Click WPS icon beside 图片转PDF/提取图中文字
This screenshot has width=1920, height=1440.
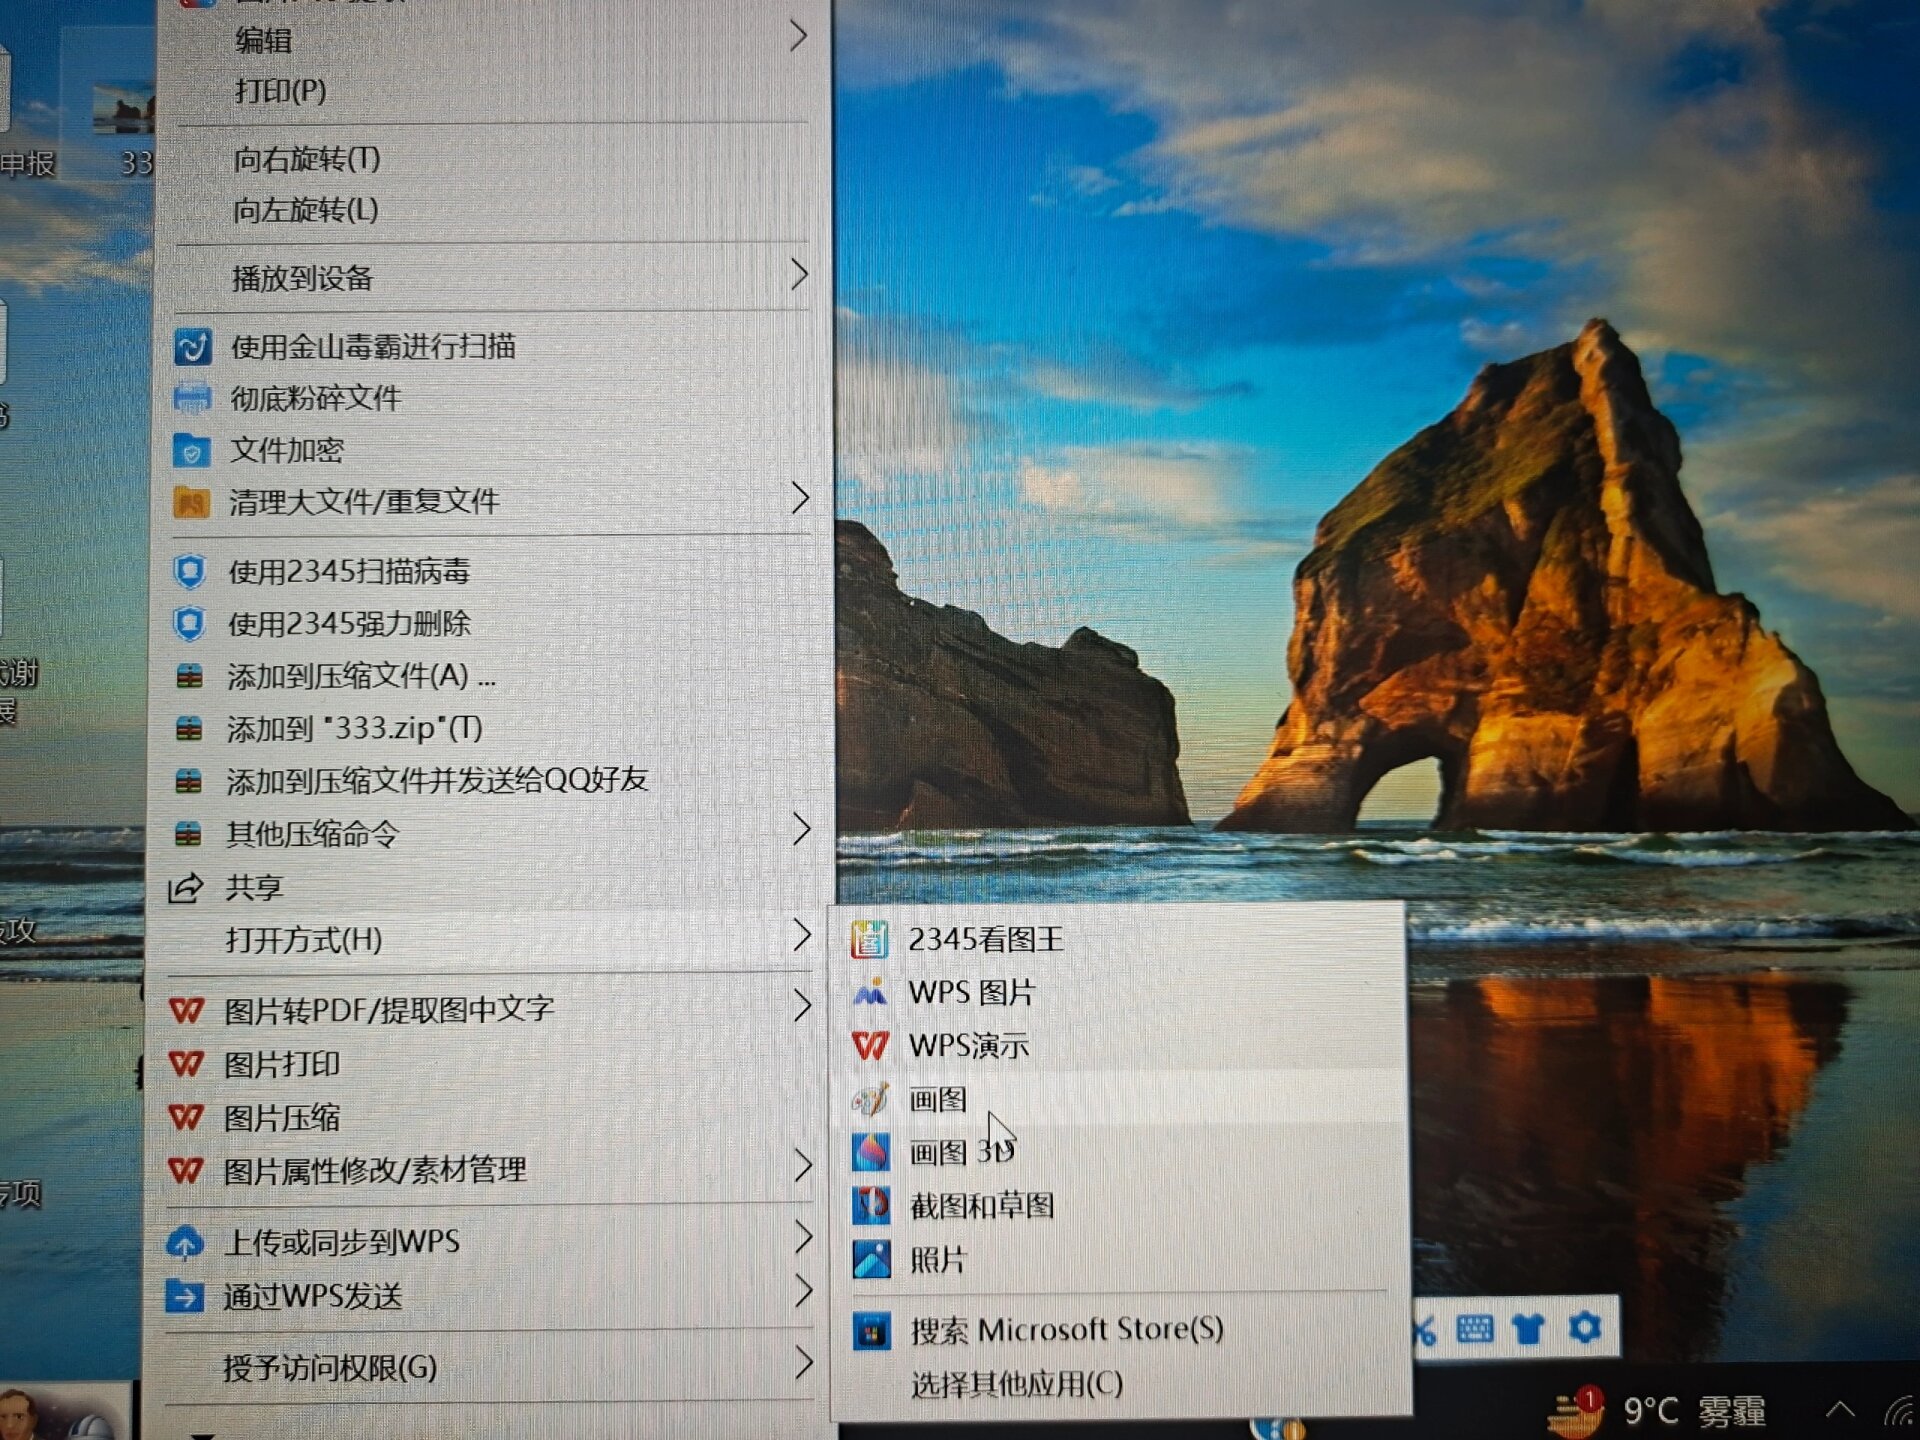point(186,1010)
